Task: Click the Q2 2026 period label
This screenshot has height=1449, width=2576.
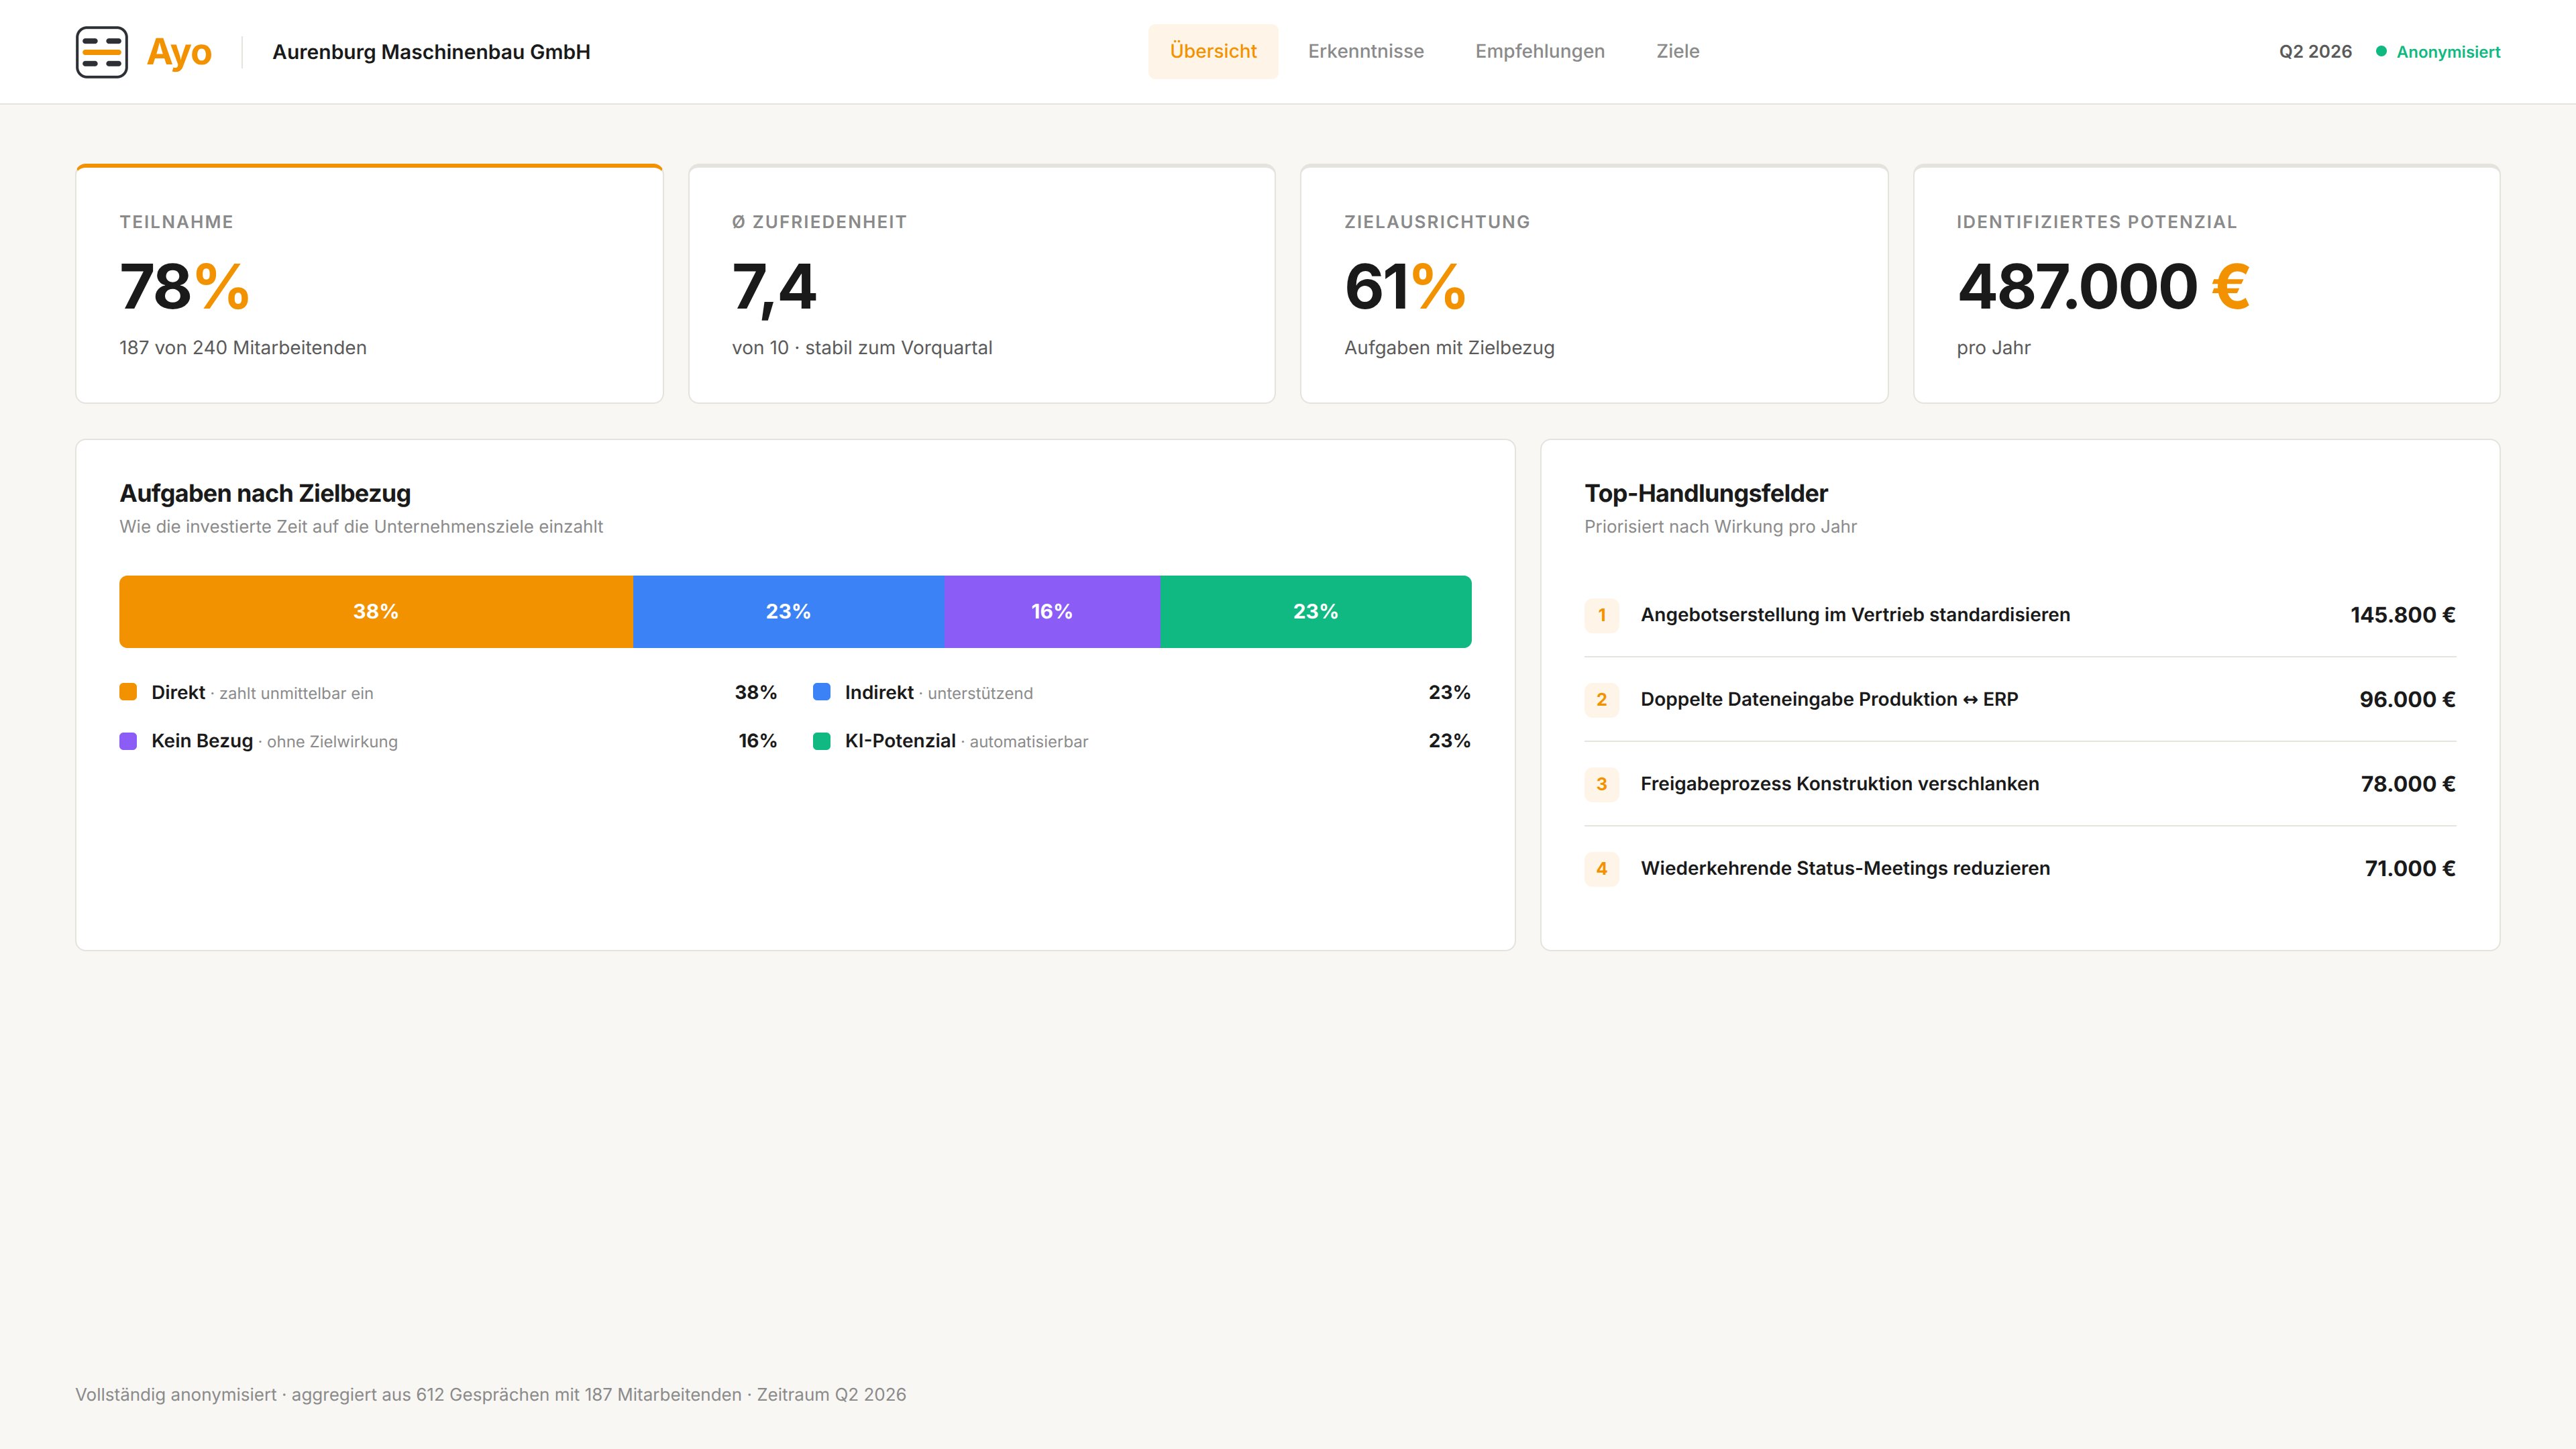Action: coord(2315,52)
